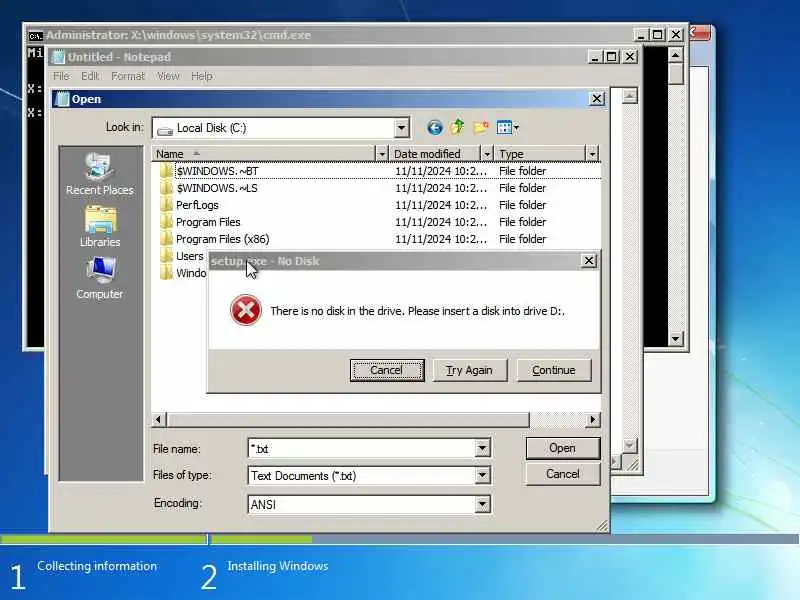Image resolution: width=800 pixels, height=600 pixels.
Task: Minimize the cmd.exe window
Action: (641, 35)
